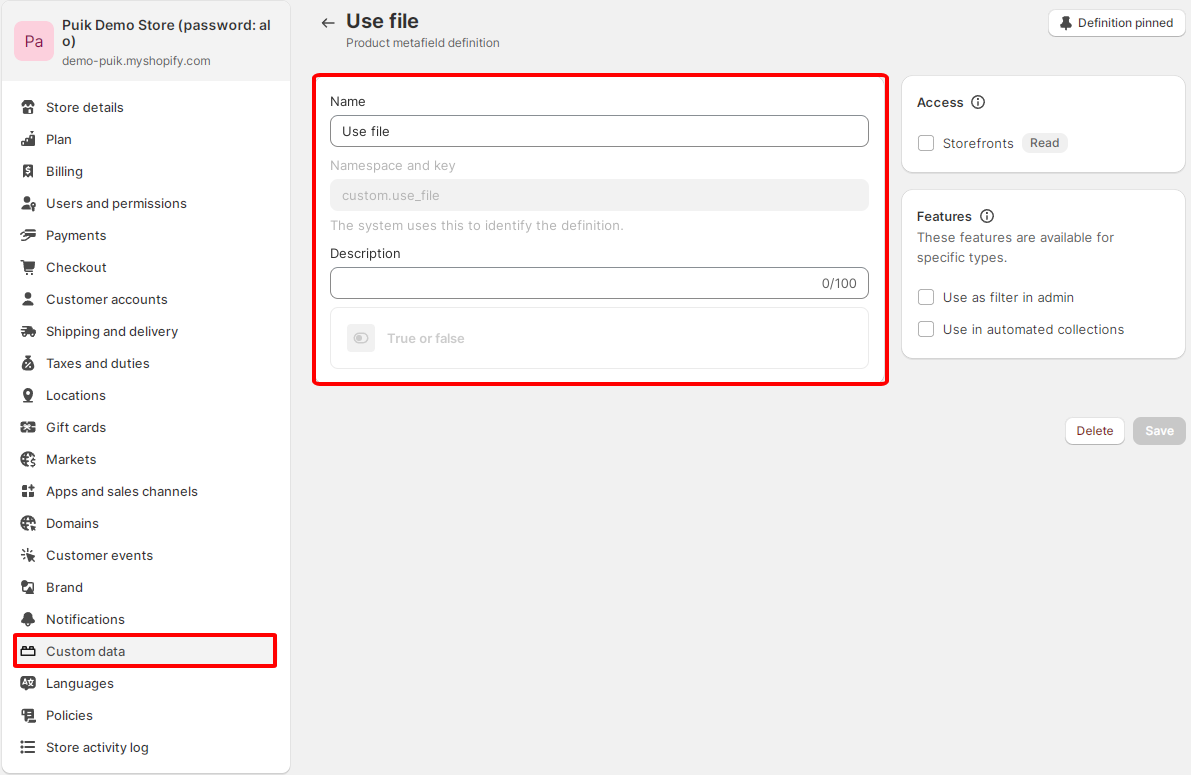Go to Taxes and duties
The image size is (1191, 775).
tap(97, 363)
